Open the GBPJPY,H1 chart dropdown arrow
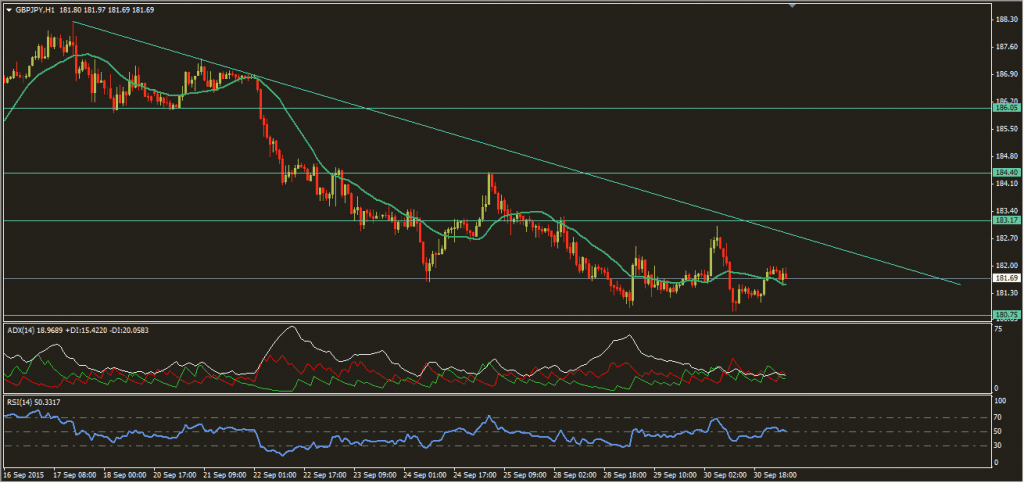The width and height of the screenshot is (1024, 483). tap(8, 10)
